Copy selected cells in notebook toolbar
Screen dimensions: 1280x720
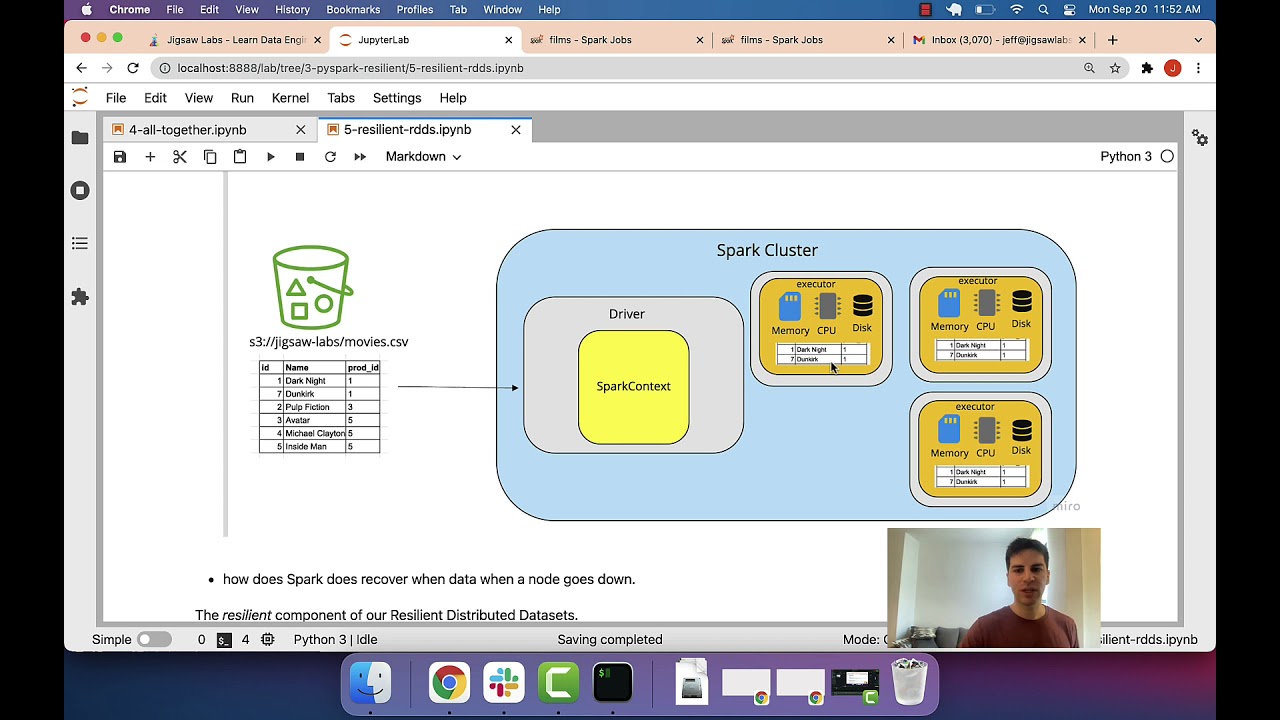[210, 157]
